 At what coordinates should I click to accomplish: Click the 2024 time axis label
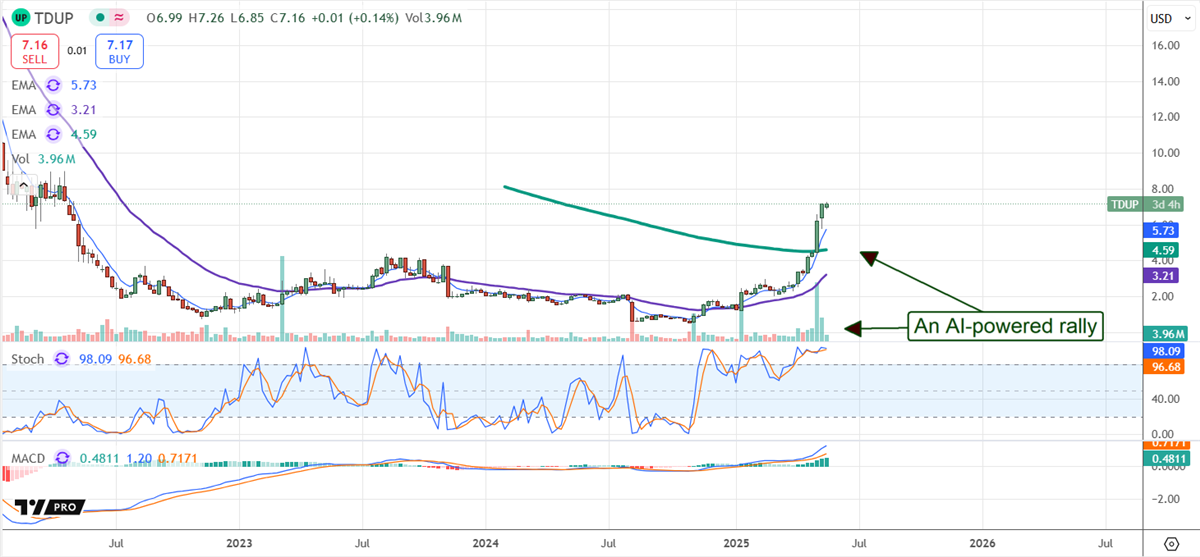pyautogui.click(x=485, y=543)
